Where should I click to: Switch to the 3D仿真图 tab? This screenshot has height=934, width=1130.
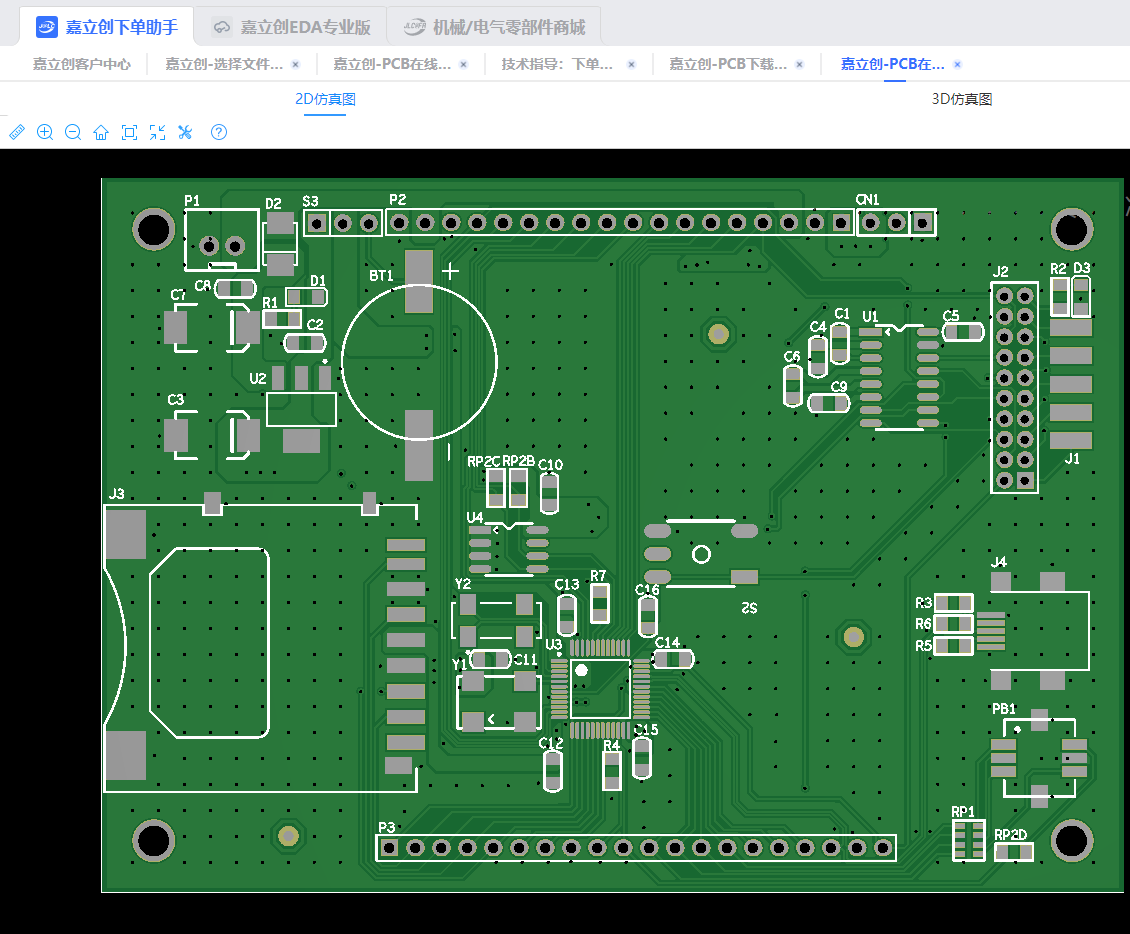pos(961,99)
